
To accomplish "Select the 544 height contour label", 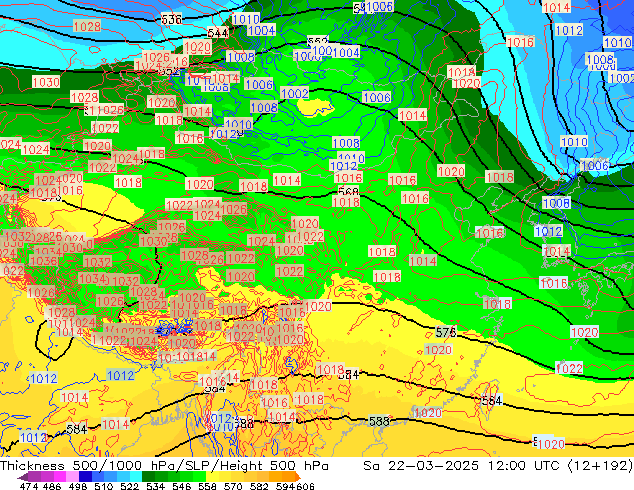I will tap(217, 33).
